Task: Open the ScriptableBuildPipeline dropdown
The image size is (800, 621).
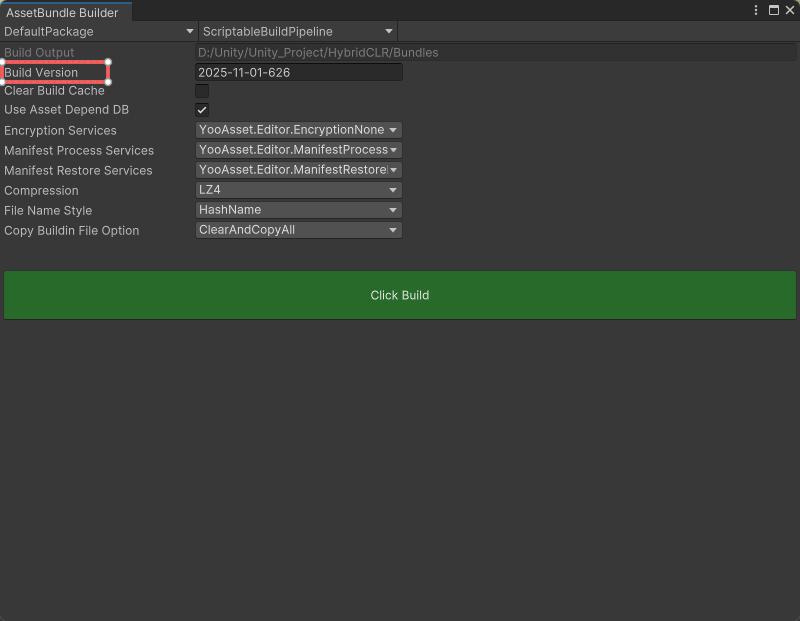Action: tap(298, 32)
